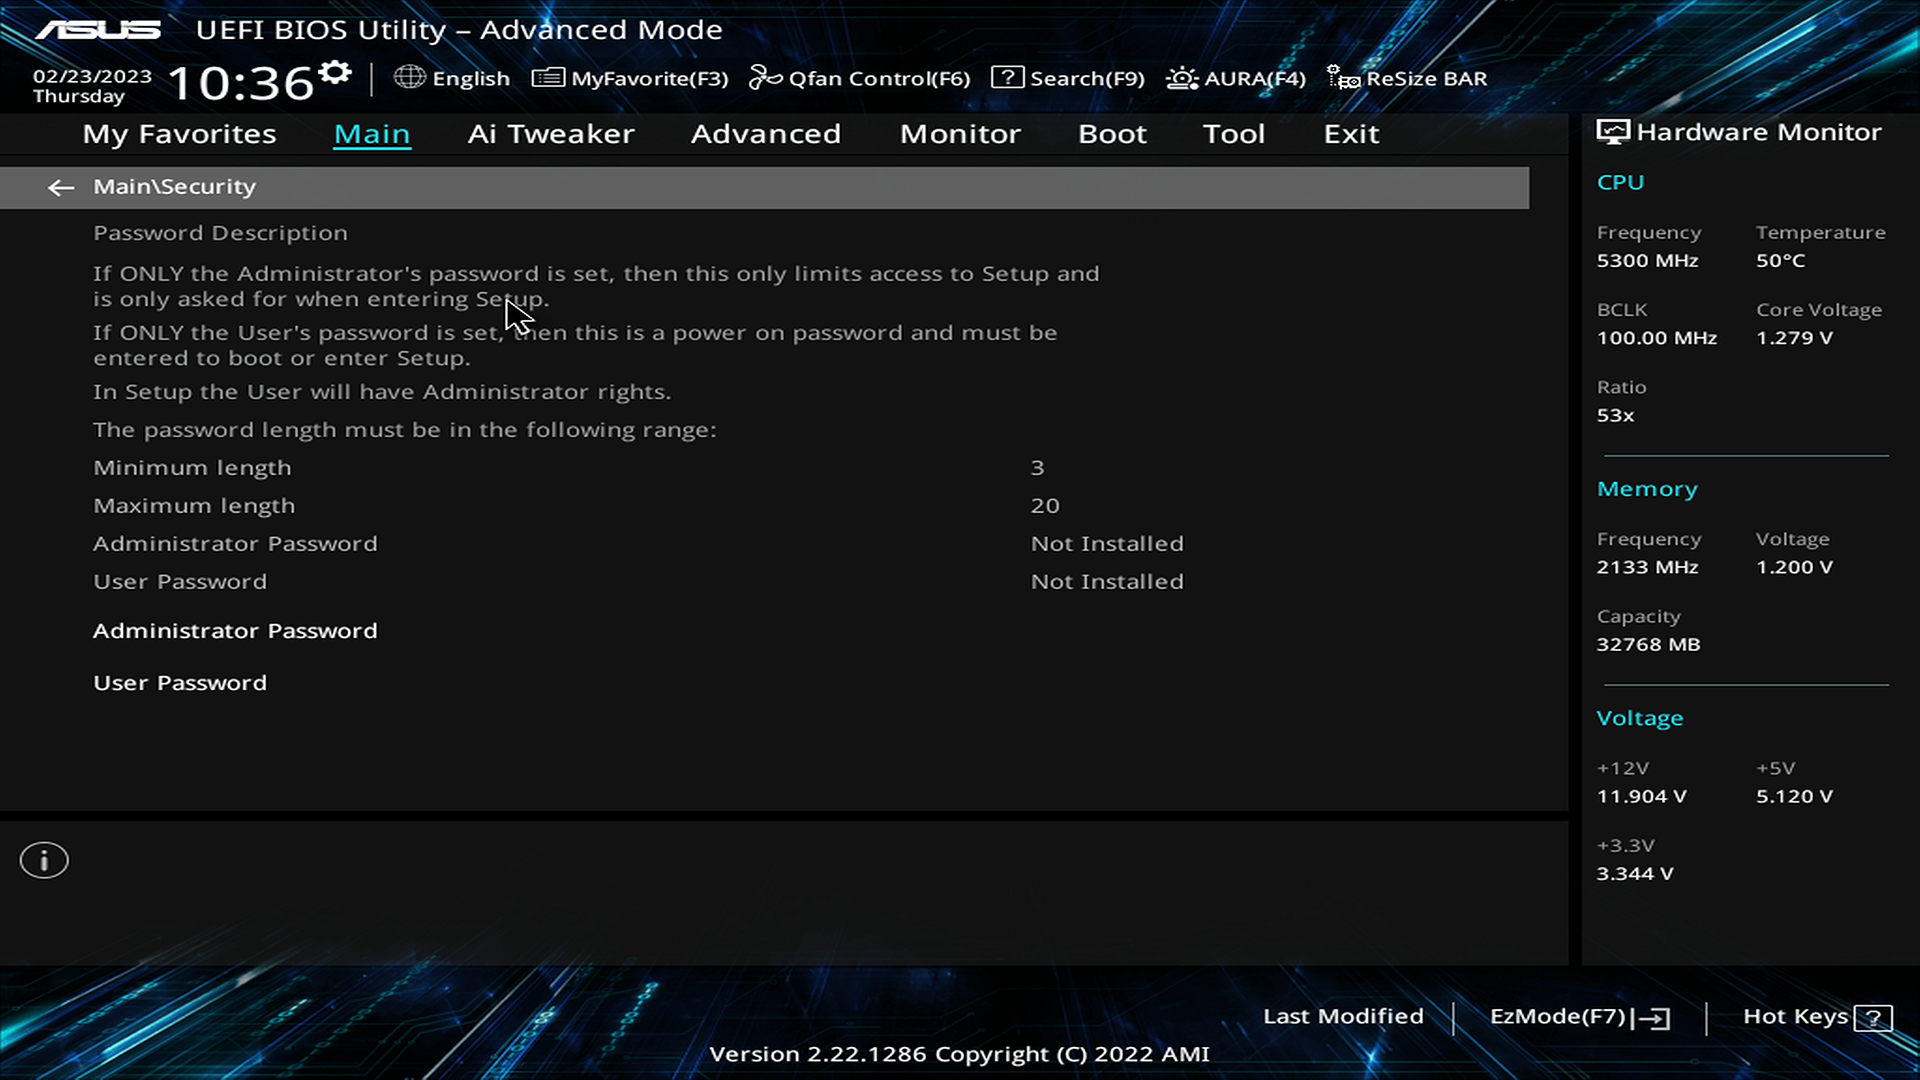Switch to the Boot tab
Image resolution: width=1920 pixels, height=1080 pixels.
pos(1112,134)
